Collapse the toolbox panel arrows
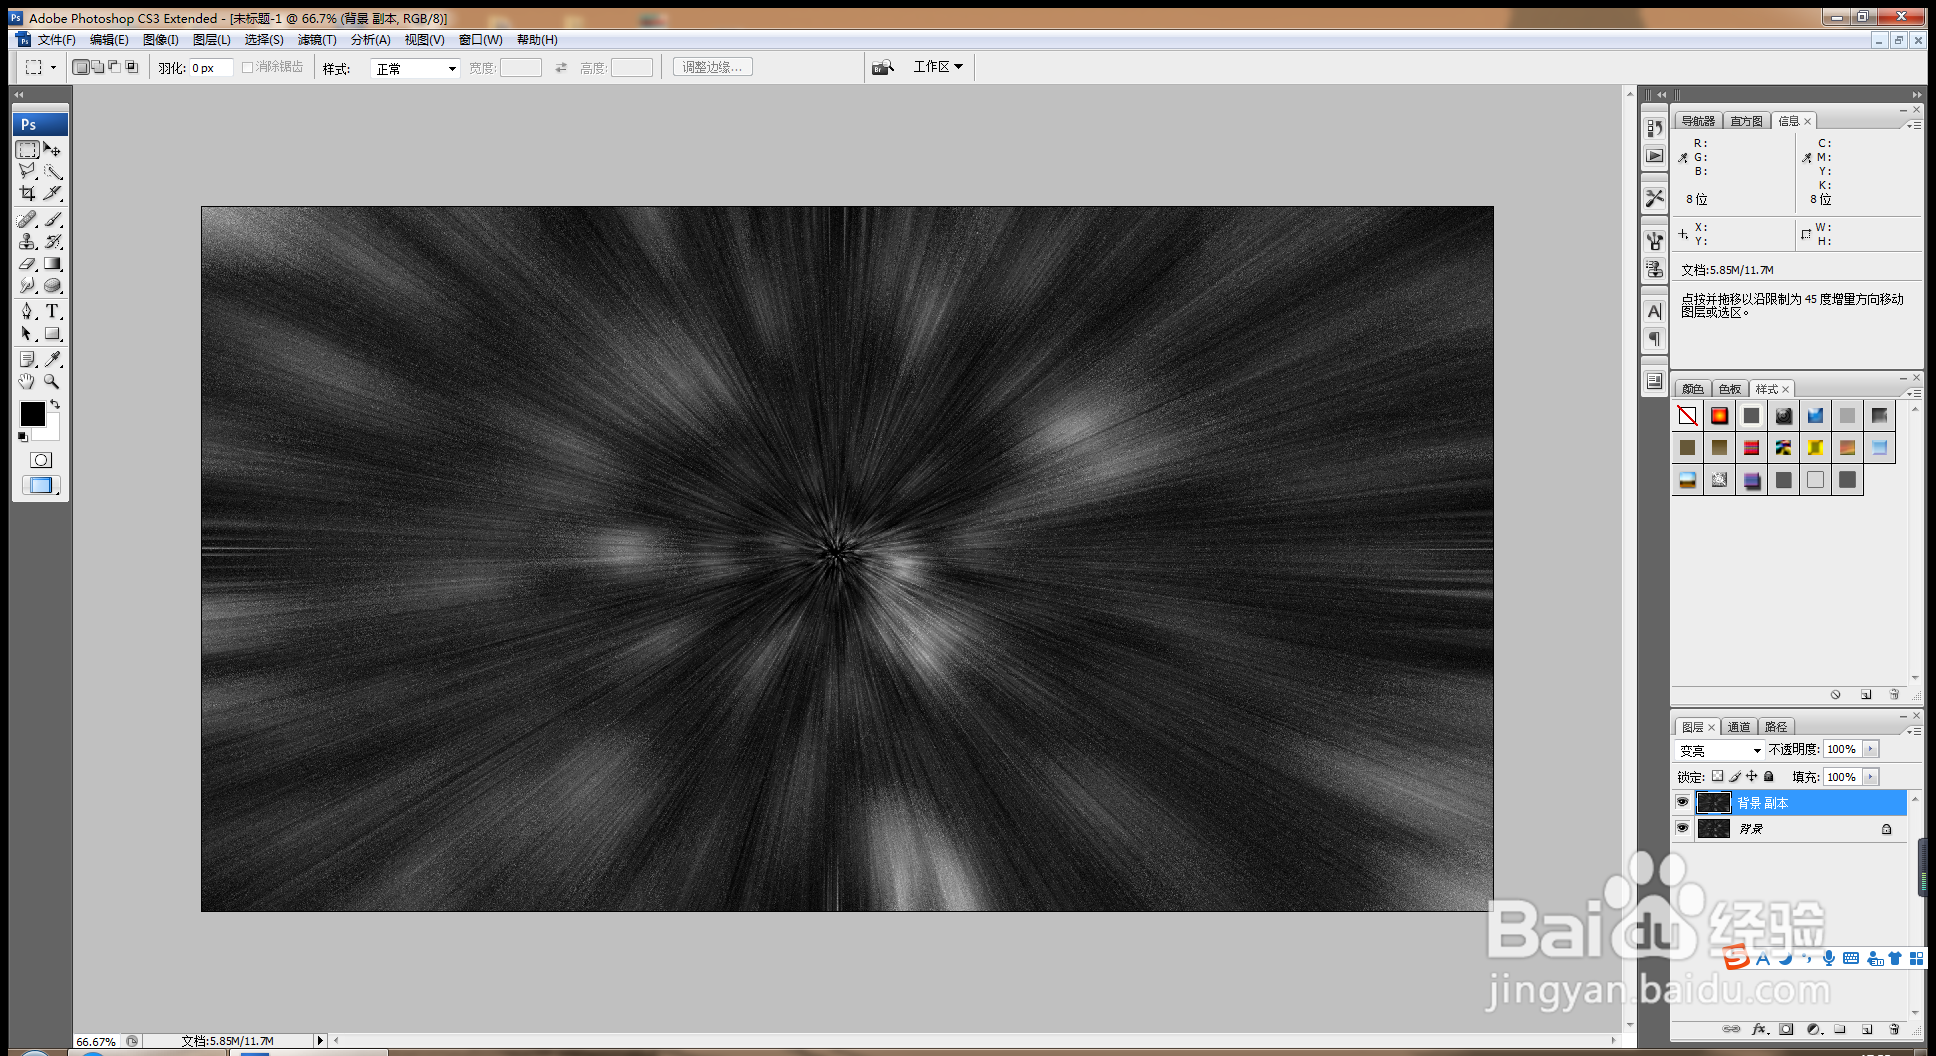Image resolution: width=1936 pixels, height=1056 pixels. [19, 95]
